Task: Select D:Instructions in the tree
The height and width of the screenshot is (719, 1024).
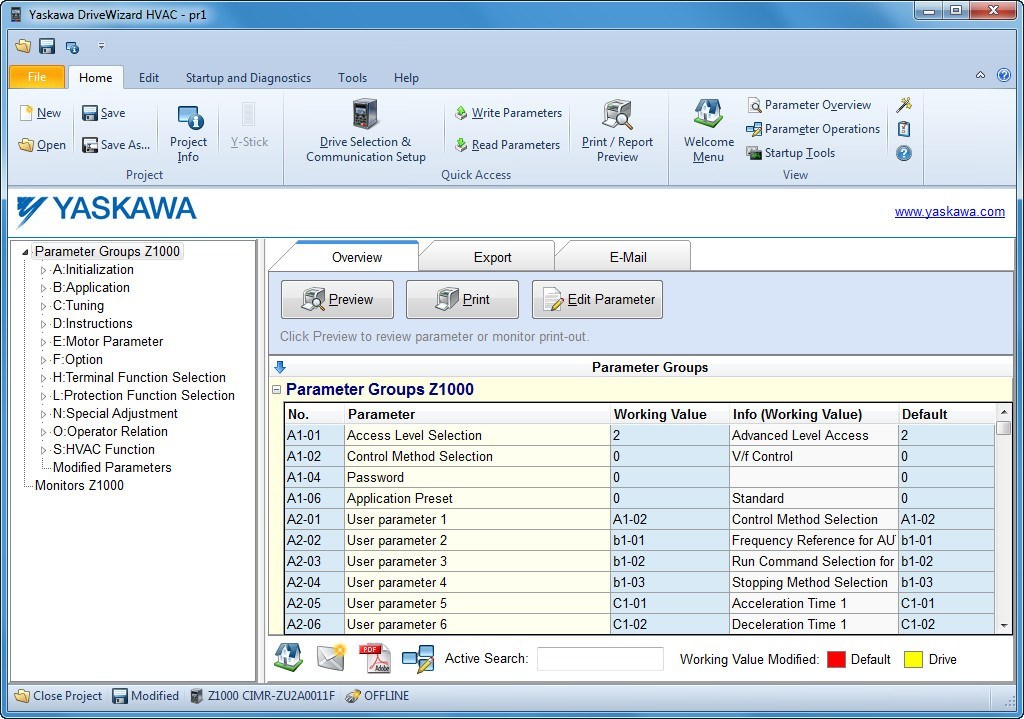Action: click(x=92, y=323)
